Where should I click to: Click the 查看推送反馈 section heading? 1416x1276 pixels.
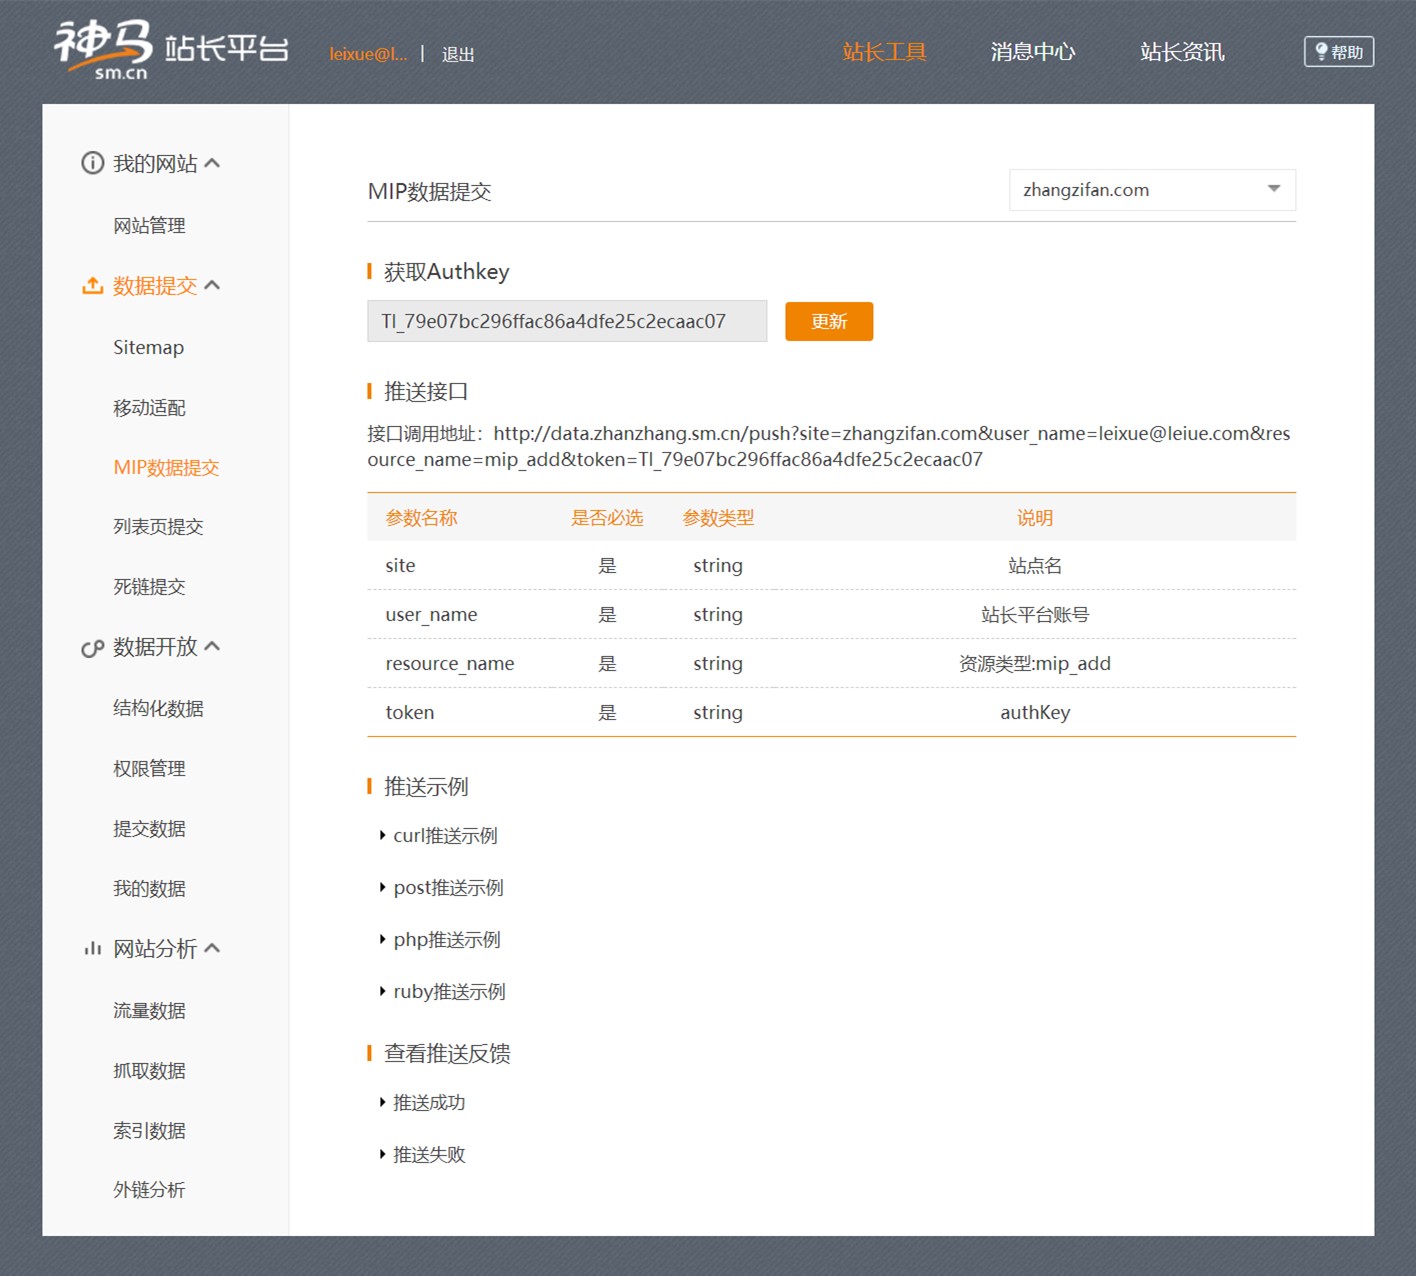(447, 1053)
